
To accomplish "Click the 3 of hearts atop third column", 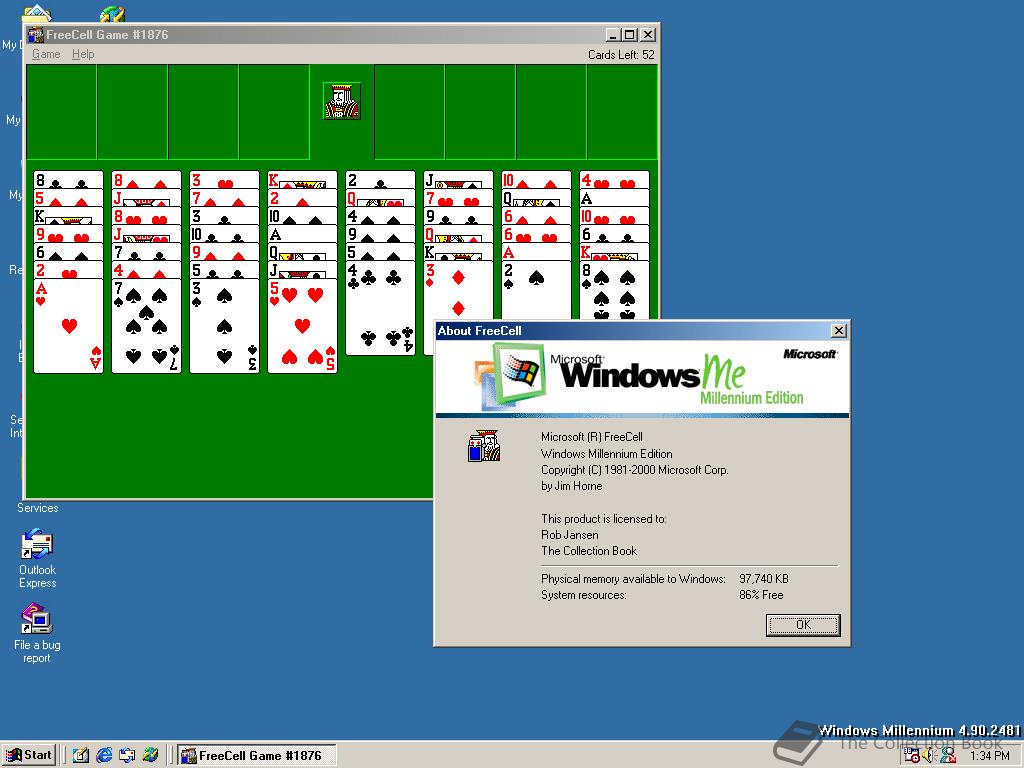I will pyautogui.click(x=224, y=180).
